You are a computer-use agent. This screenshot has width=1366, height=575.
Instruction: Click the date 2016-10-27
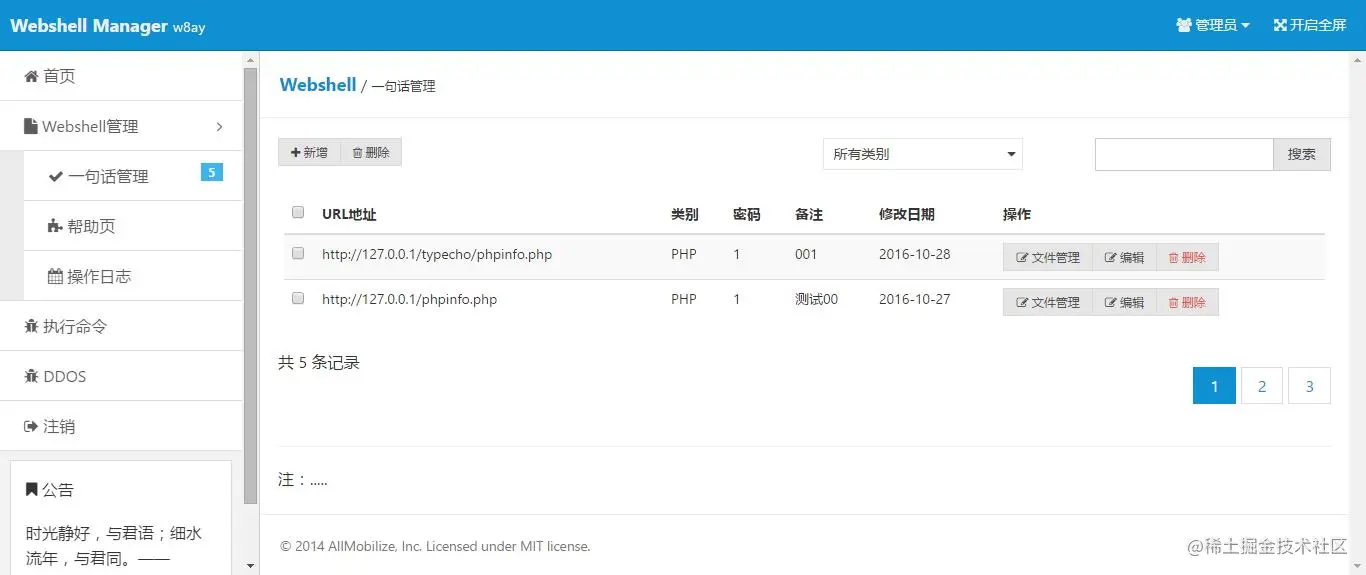point(915,299)
